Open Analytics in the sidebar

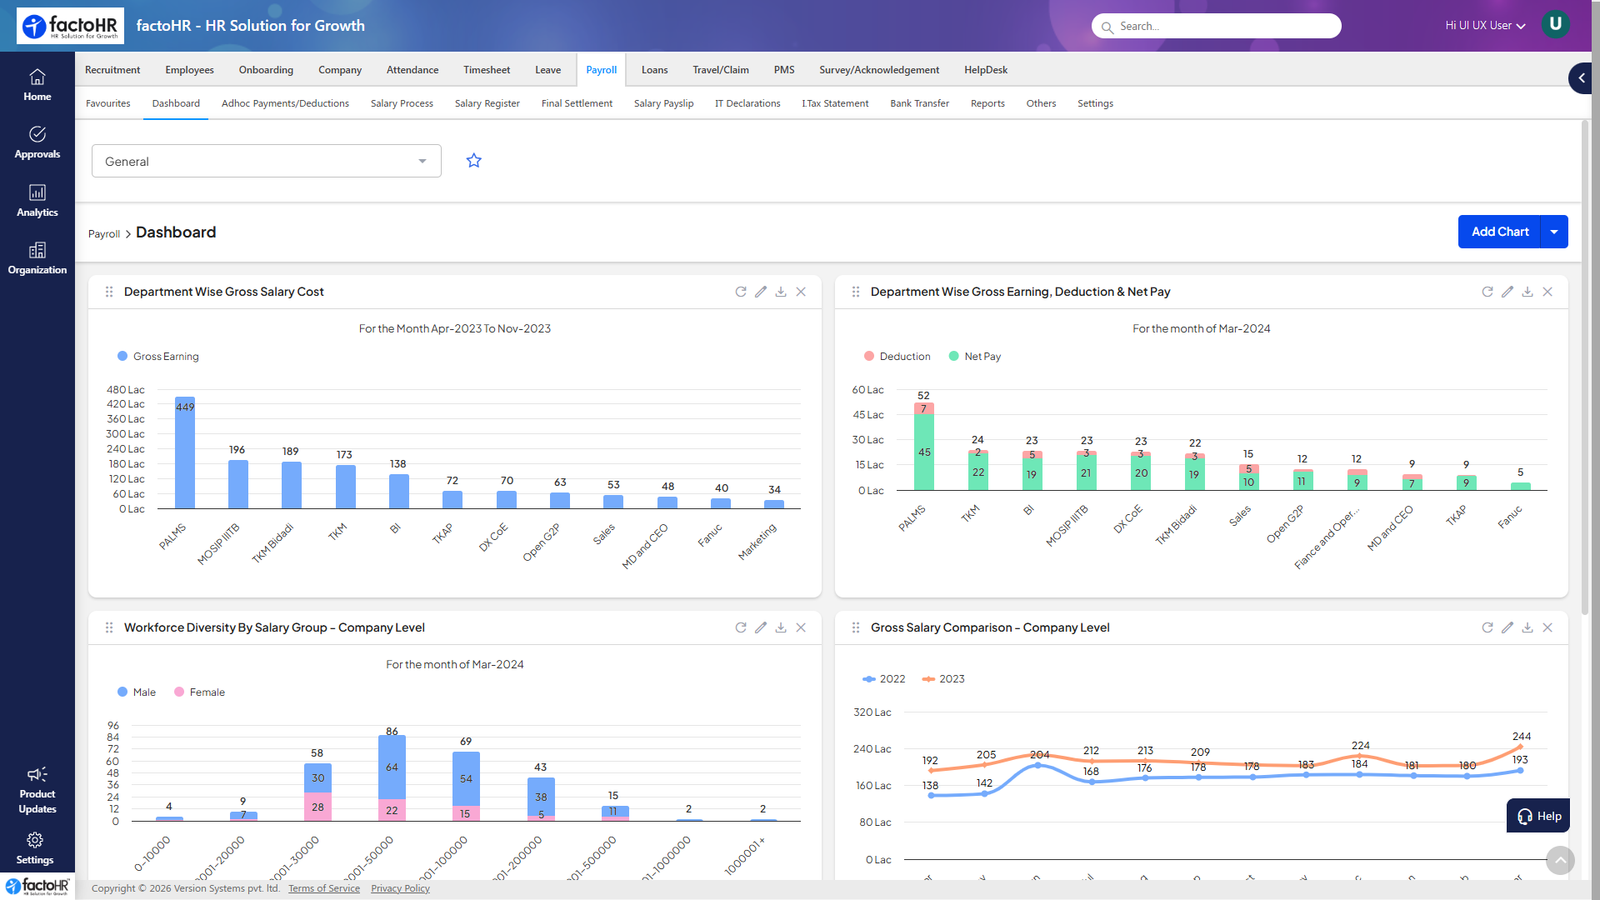click(37, 201)
